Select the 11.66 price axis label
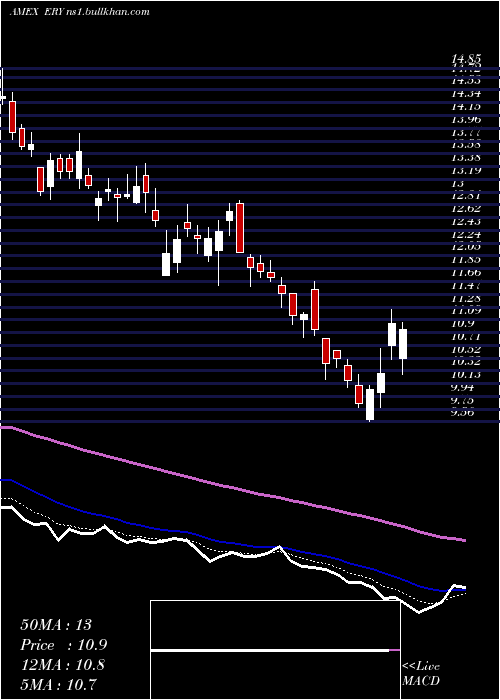The width and height of the screenshot is (500, 700). tap(466, 272)
